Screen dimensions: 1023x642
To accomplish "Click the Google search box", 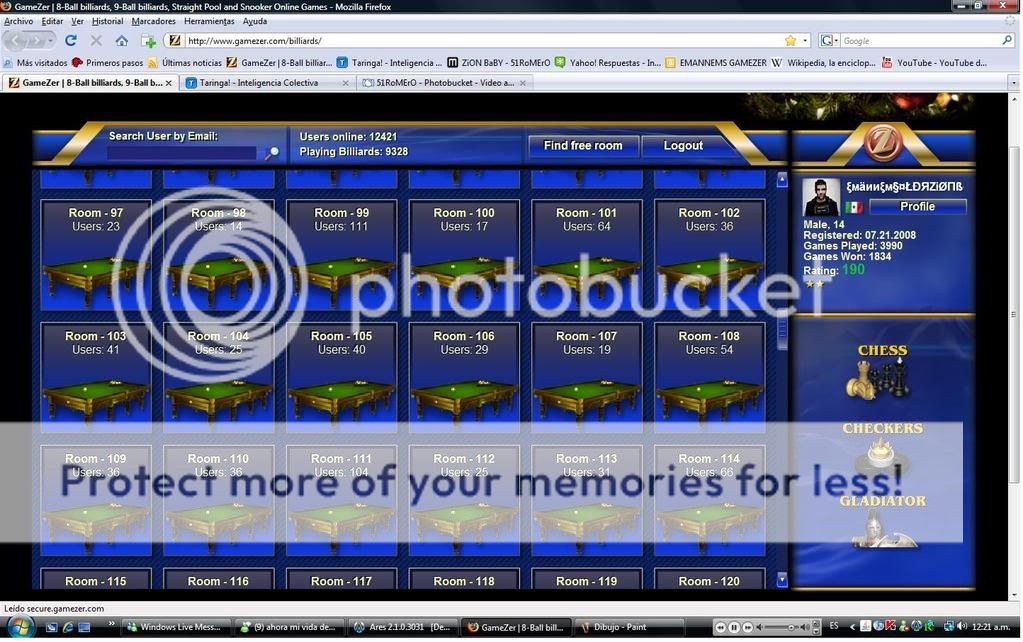I will click(920, 40).
